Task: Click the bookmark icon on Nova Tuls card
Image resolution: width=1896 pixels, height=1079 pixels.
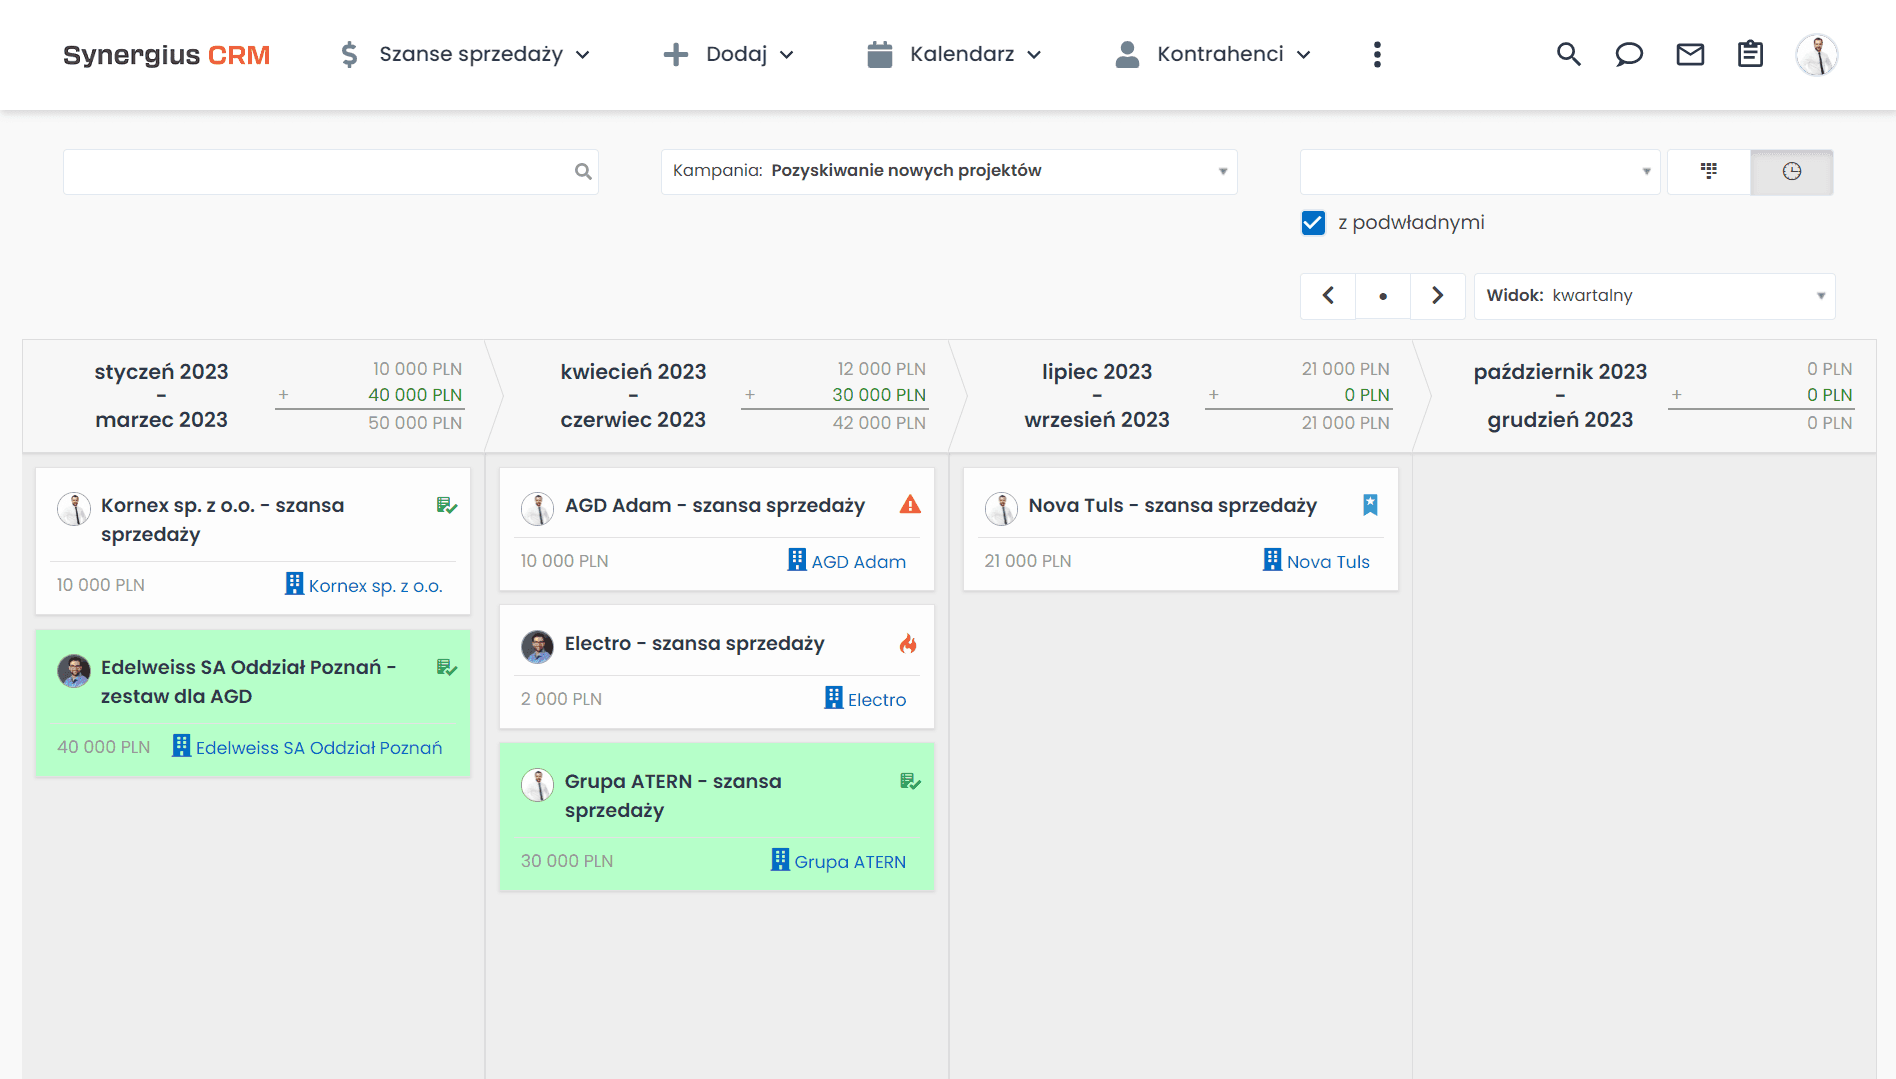Action: (1370, 505)
